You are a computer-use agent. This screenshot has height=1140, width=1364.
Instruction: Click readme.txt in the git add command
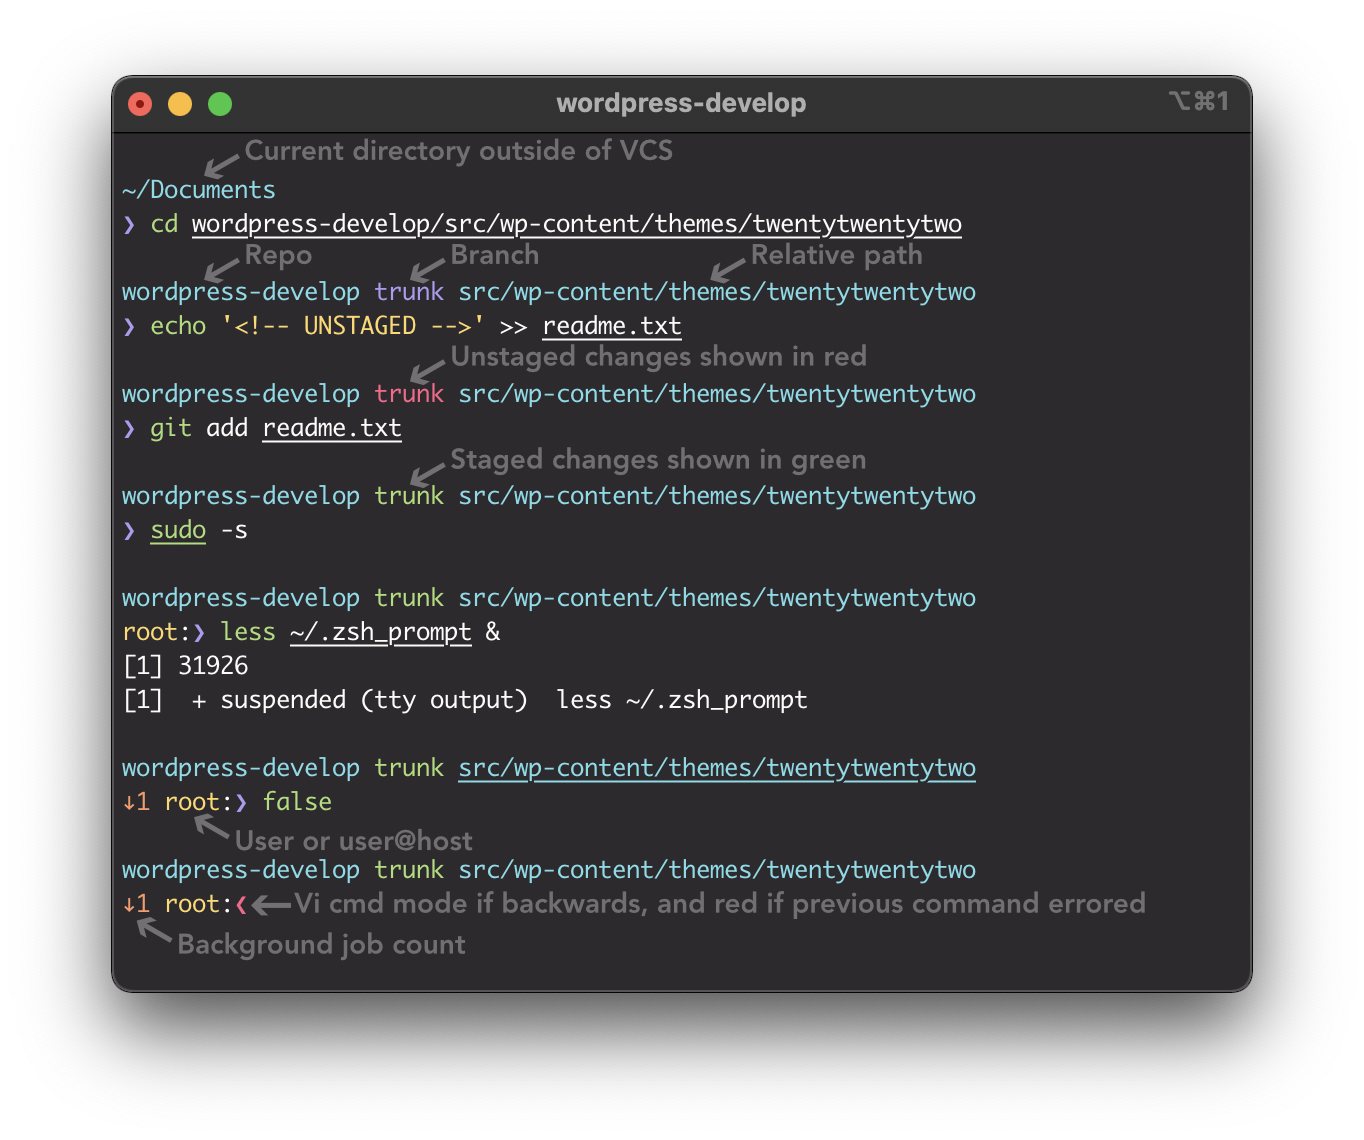[332, 428]
